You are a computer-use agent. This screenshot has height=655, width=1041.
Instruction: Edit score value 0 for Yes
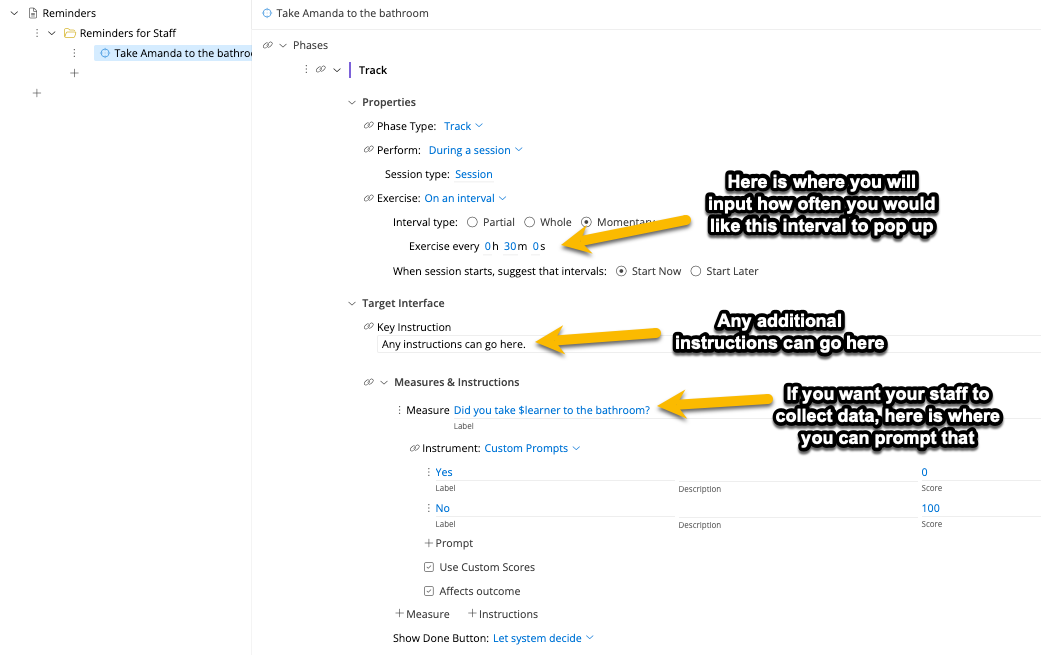click(x=924, y=473)
